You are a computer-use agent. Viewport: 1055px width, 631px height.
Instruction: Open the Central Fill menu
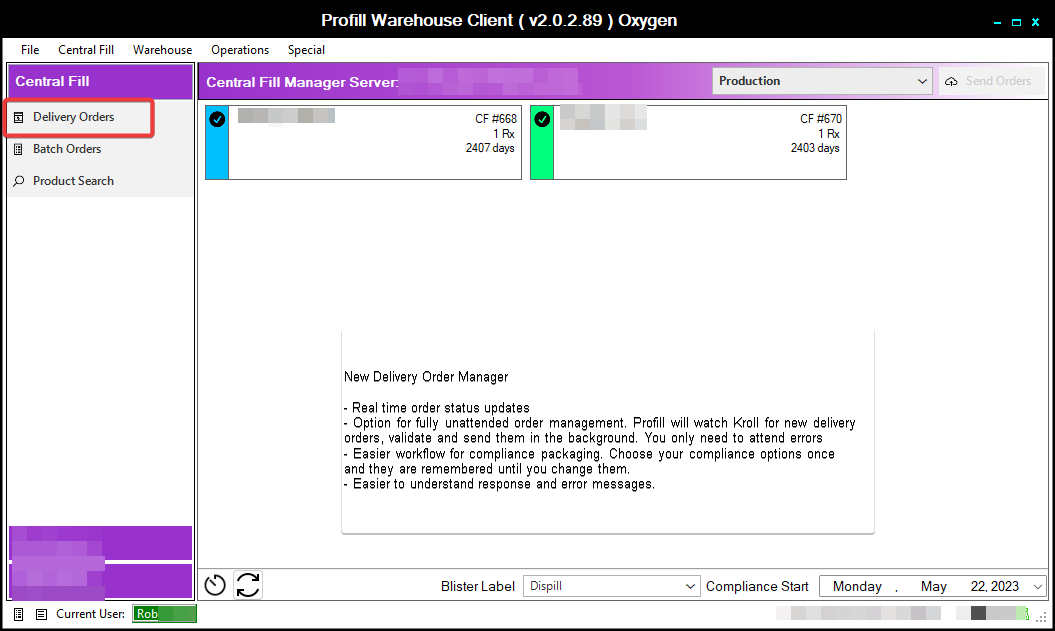pyautogui.click(x=86, y=50)
